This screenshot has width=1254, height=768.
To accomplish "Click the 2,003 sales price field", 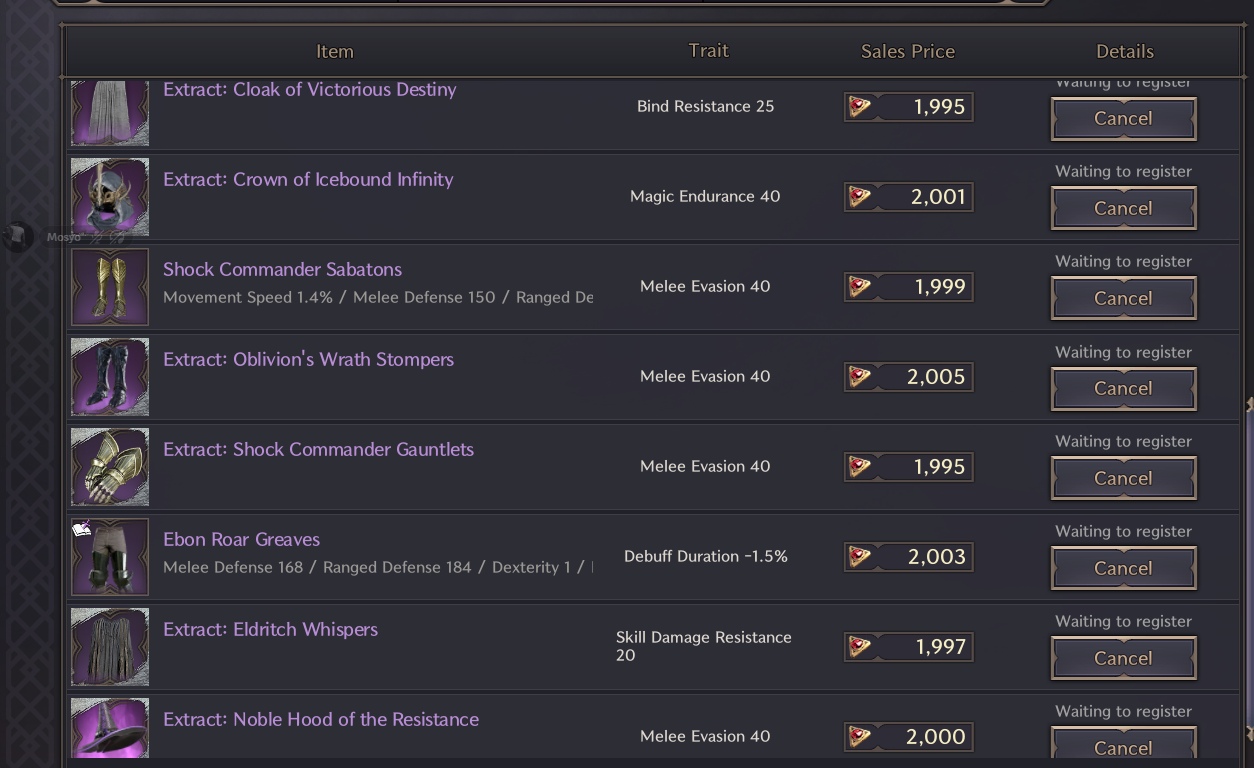I will [x=908, y=557].
